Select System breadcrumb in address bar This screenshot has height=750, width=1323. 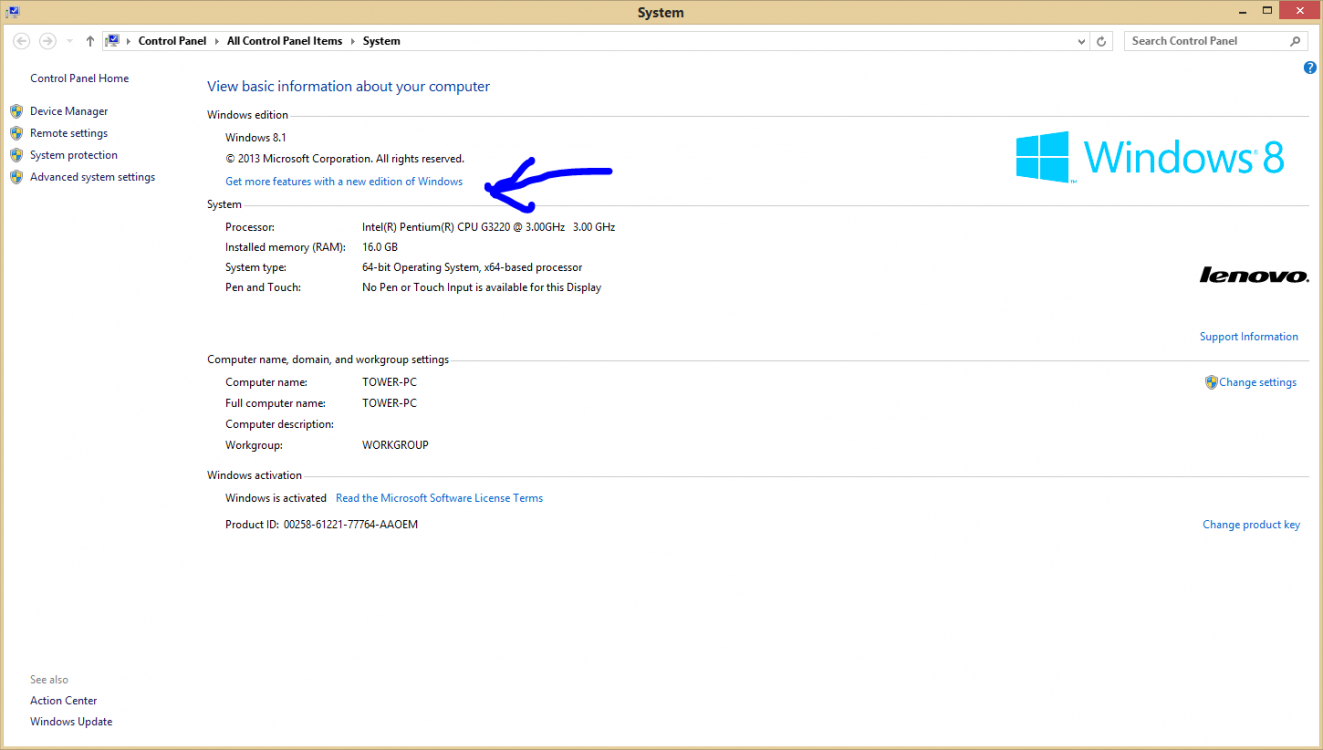pos(381,41)
